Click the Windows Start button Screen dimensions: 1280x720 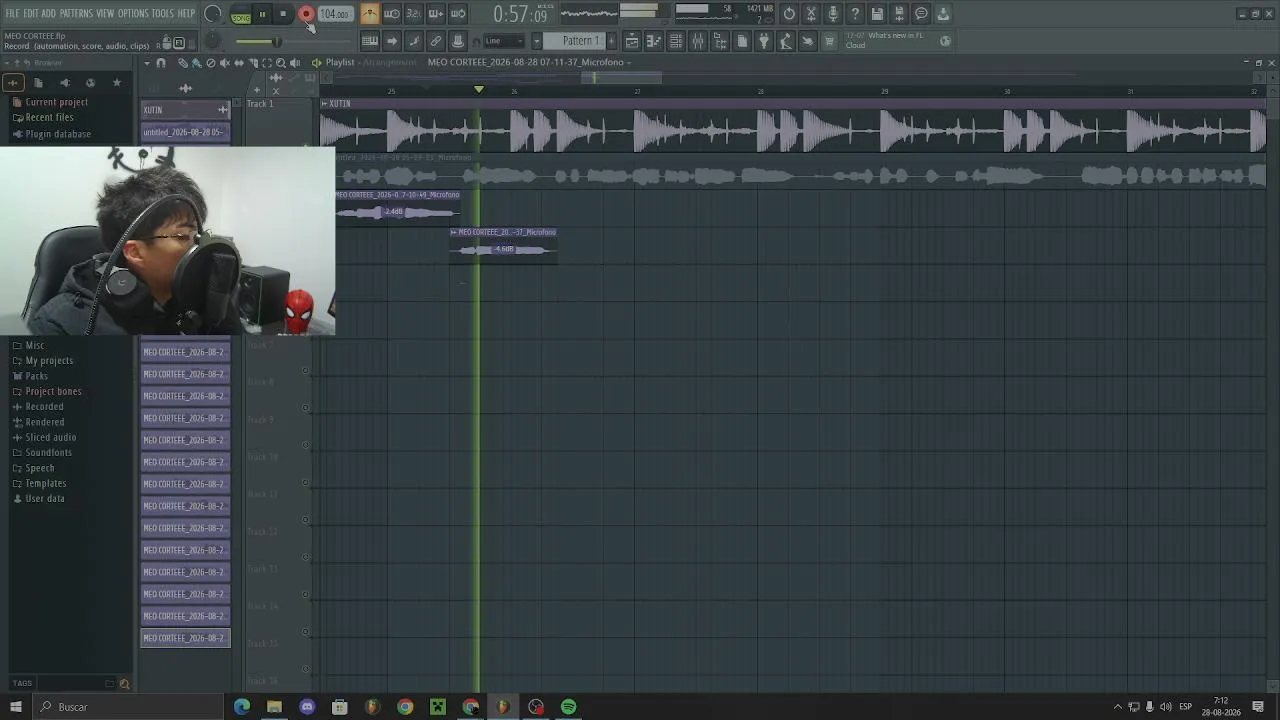15,707
